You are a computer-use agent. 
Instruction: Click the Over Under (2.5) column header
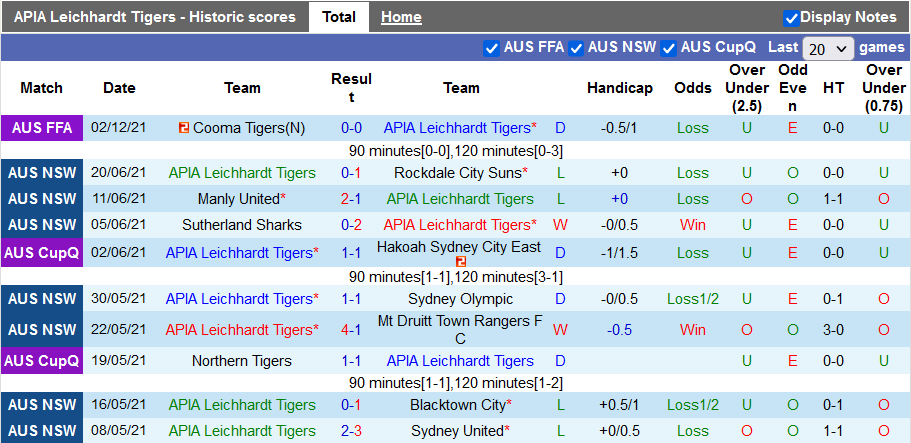(x=747, y=88)
